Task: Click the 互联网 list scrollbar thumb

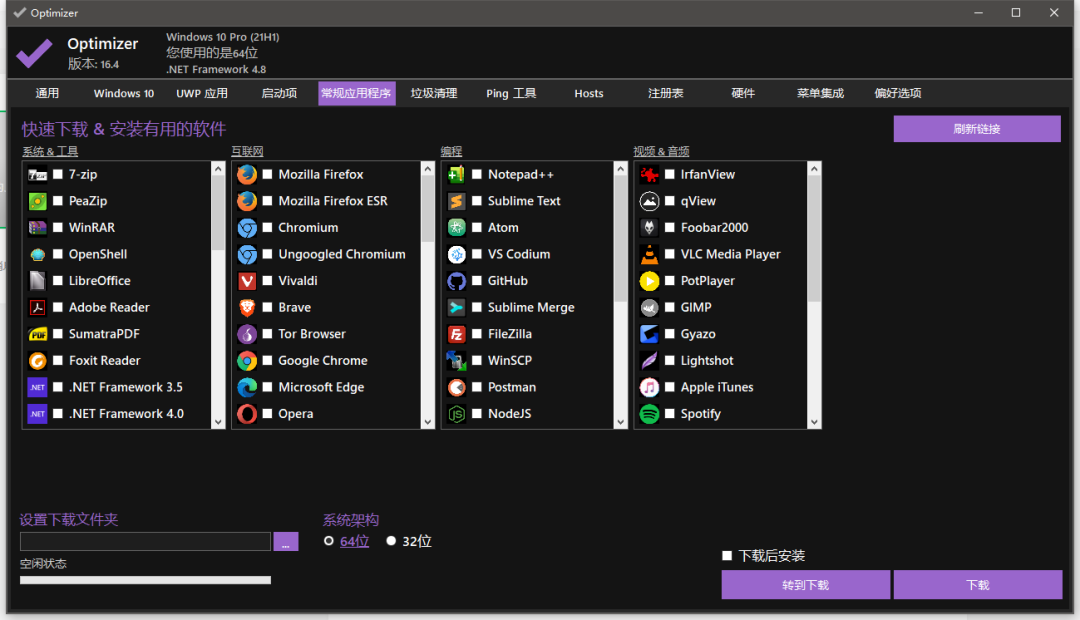Action: pyautogui.click(x=428, y=209)
